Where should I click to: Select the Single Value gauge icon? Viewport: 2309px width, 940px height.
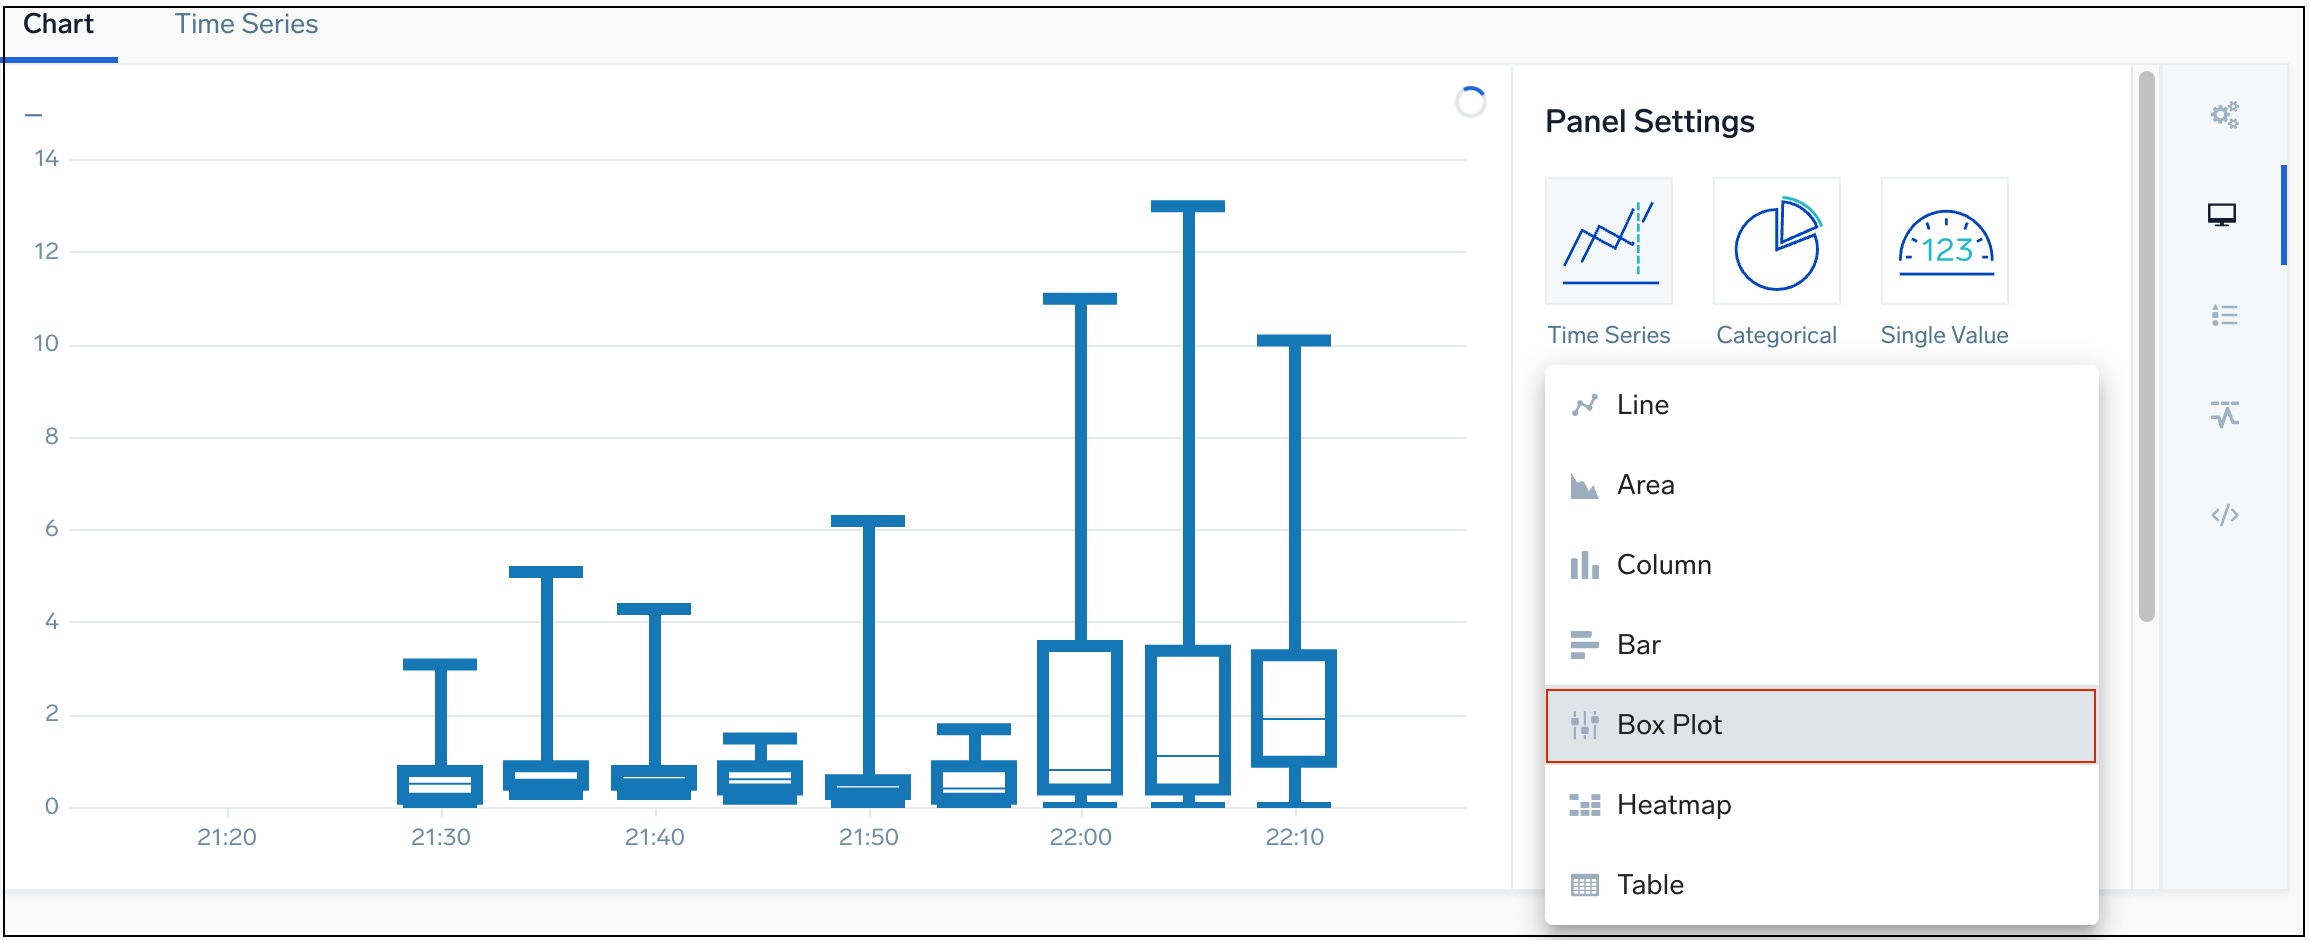click(1943, 240)
